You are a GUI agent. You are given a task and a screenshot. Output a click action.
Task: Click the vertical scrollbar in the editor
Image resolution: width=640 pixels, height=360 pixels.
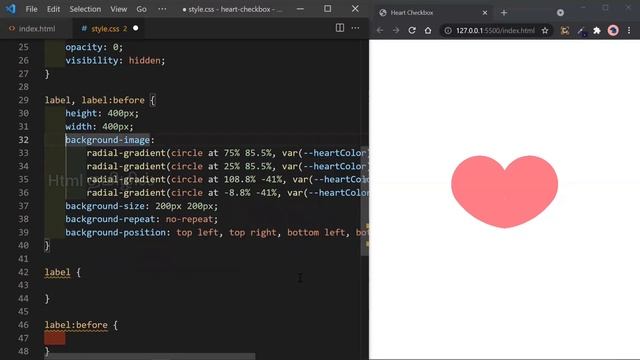364,201
